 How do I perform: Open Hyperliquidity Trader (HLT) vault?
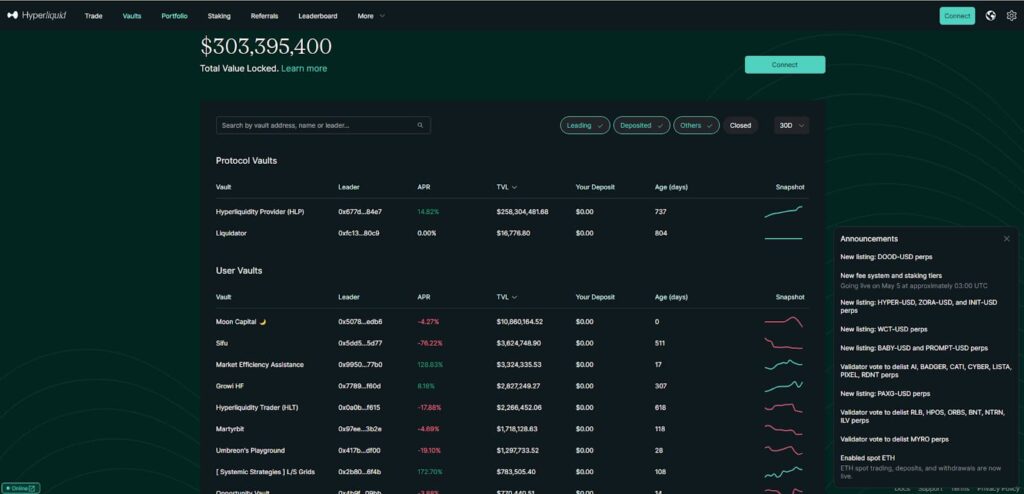click(257, 408)
